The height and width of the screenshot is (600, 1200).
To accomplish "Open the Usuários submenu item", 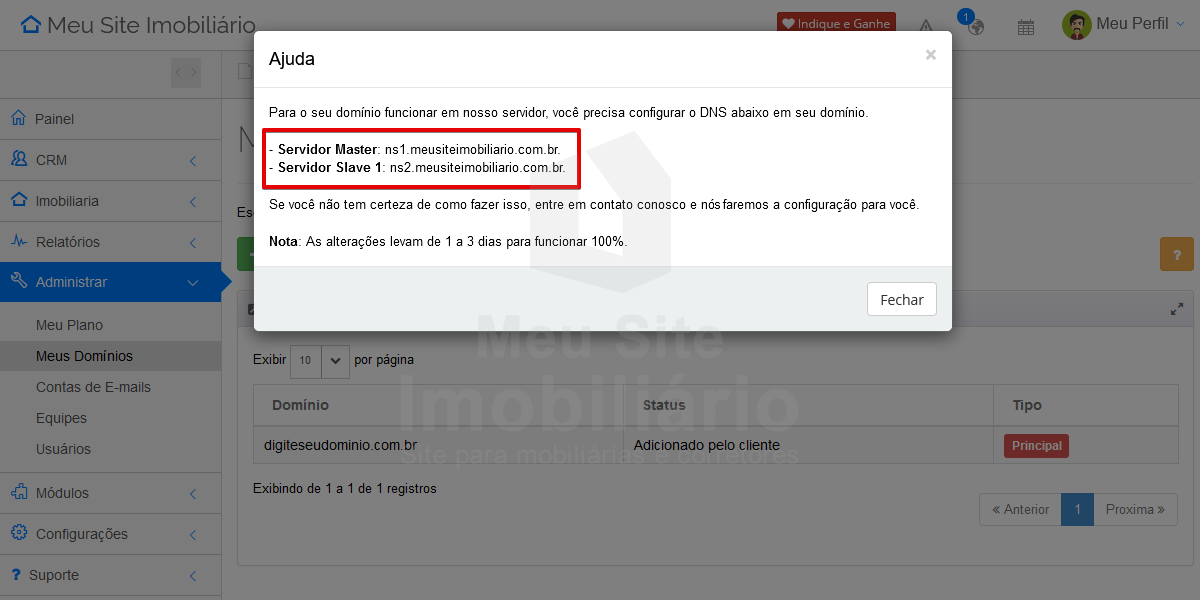I will click(x=63, y=449).
